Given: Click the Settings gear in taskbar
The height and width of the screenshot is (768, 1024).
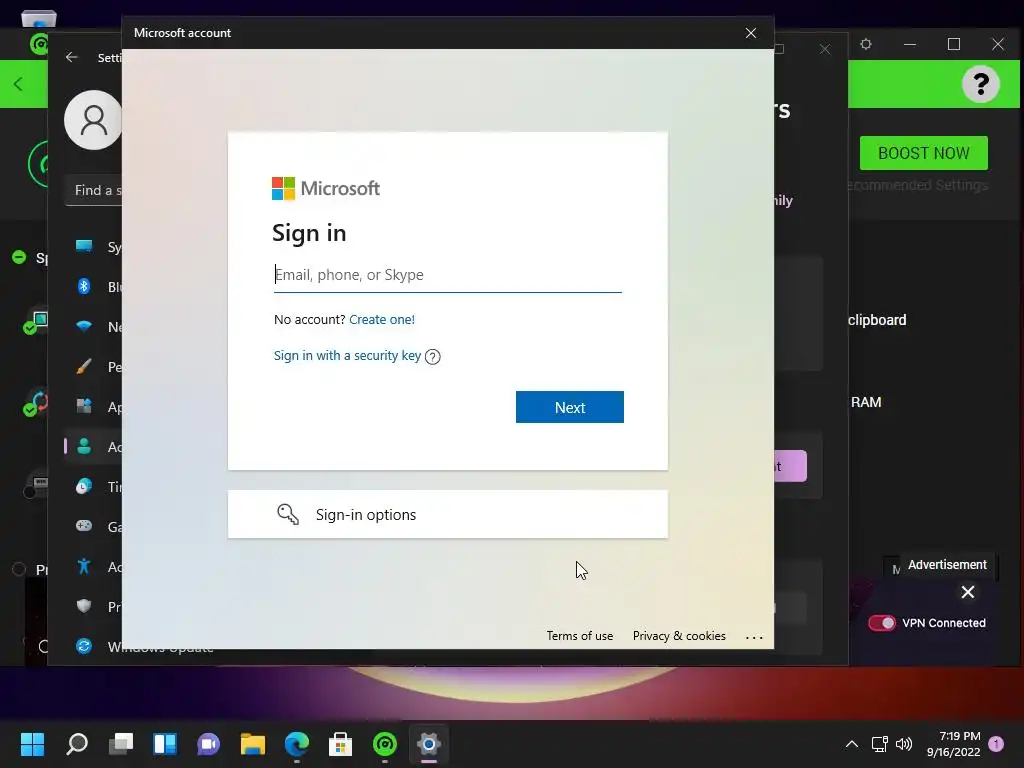Looking at the screenshot, I should [429, 744].
